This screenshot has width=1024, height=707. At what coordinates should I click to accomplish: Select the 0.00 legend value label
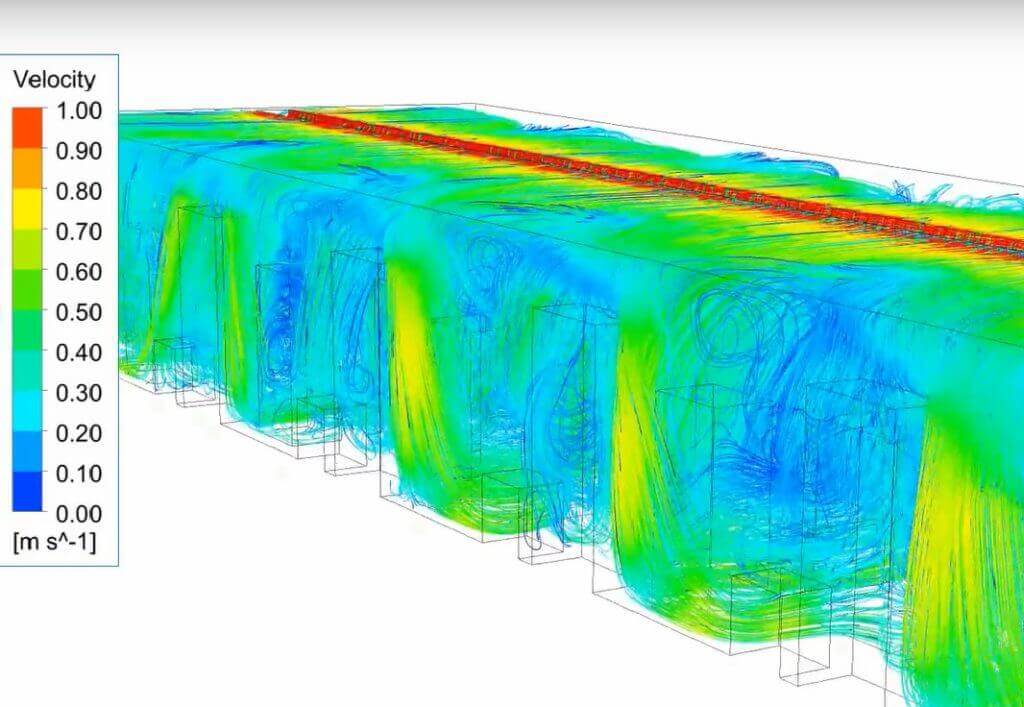(78, 513)
